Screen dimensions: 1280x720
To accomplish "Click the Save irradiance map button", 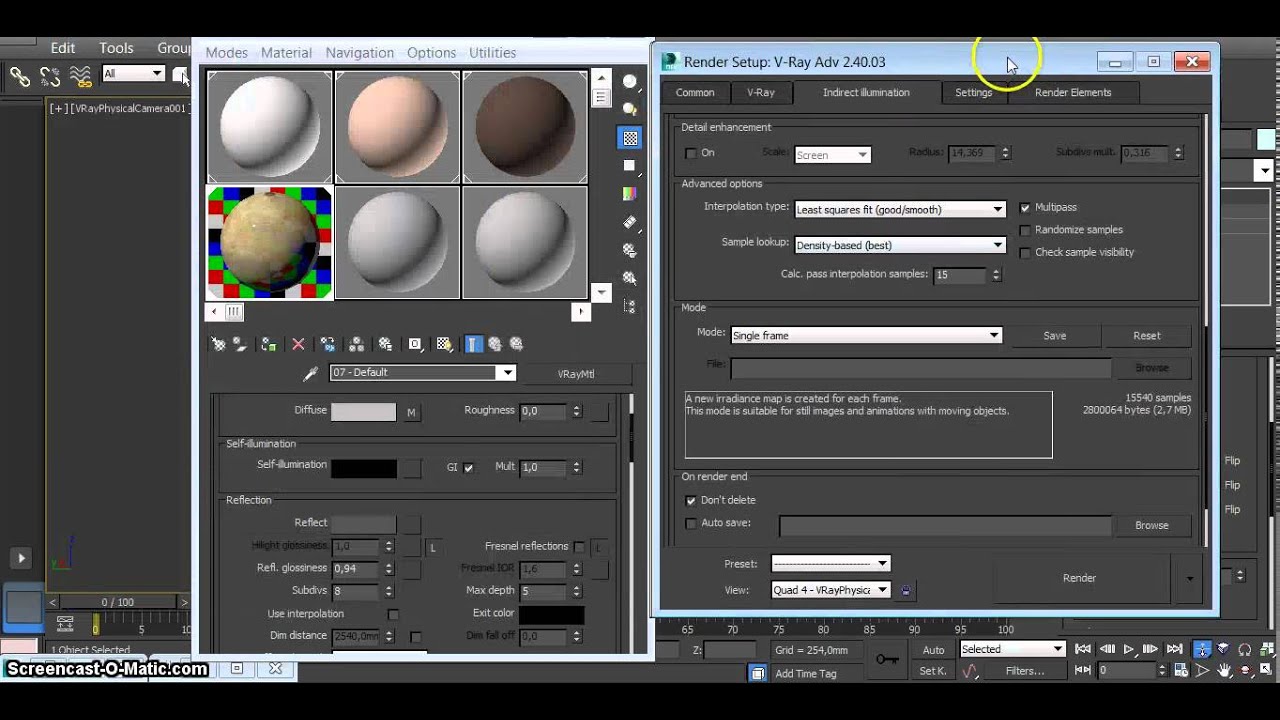I will click(1055, 336).
